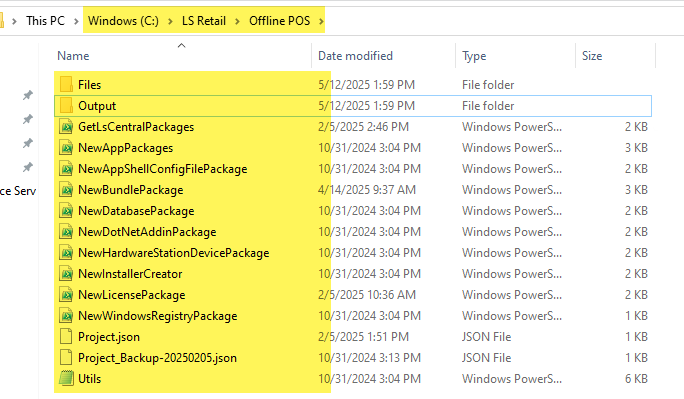
Task: Select the NewDatabasePackage file name
Action: click(136, 211)
